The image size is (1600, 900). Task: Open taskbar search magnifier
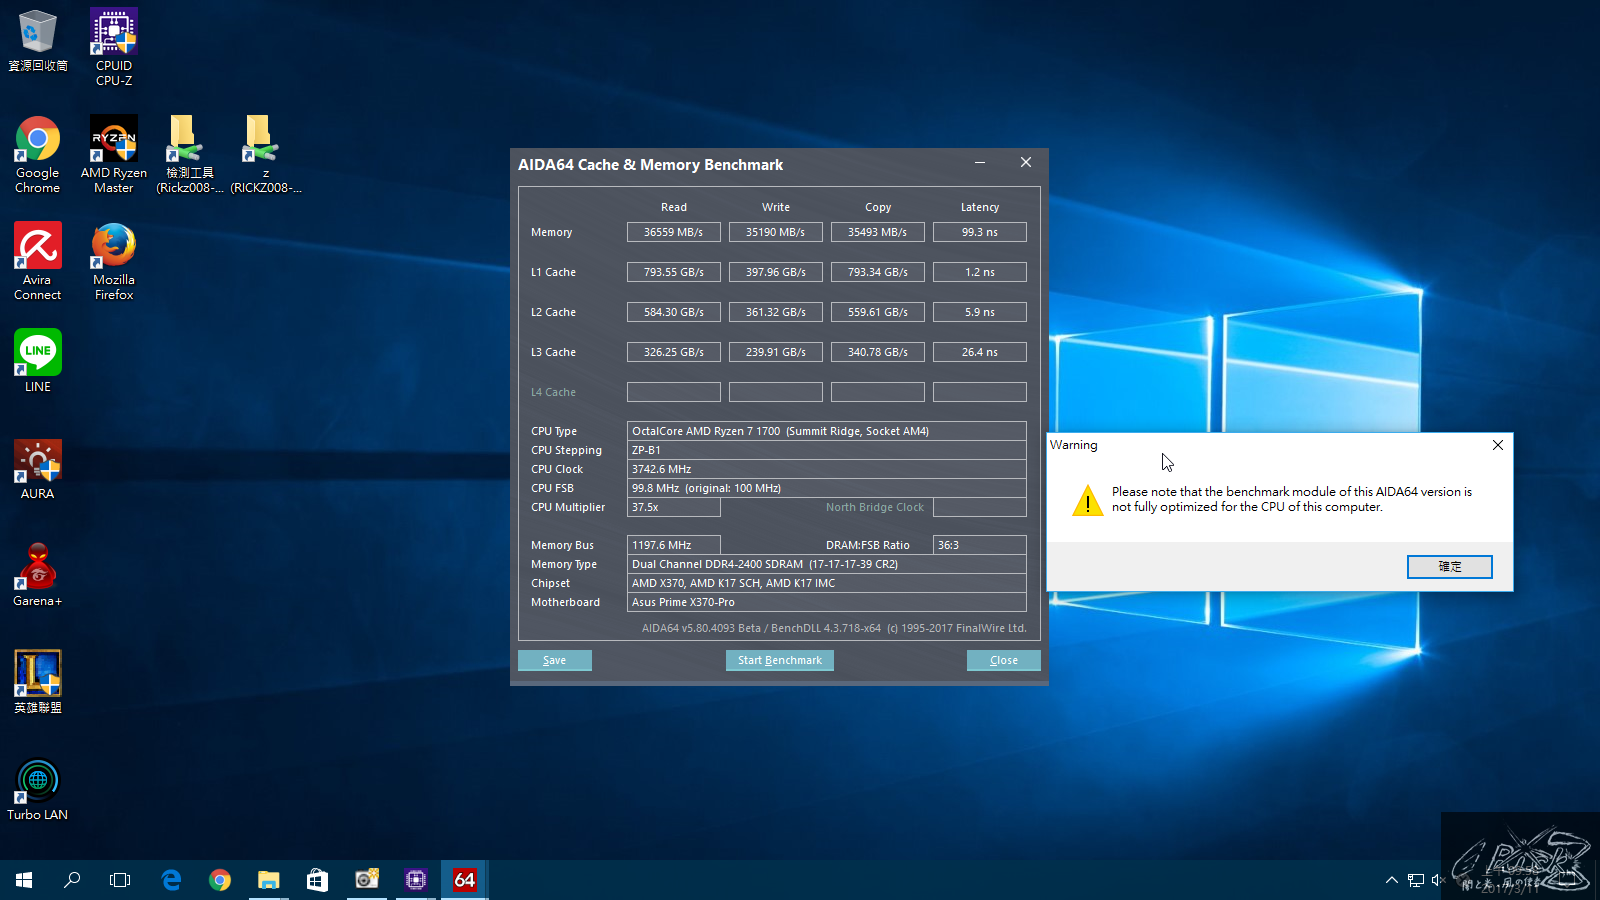coord(72,880)
